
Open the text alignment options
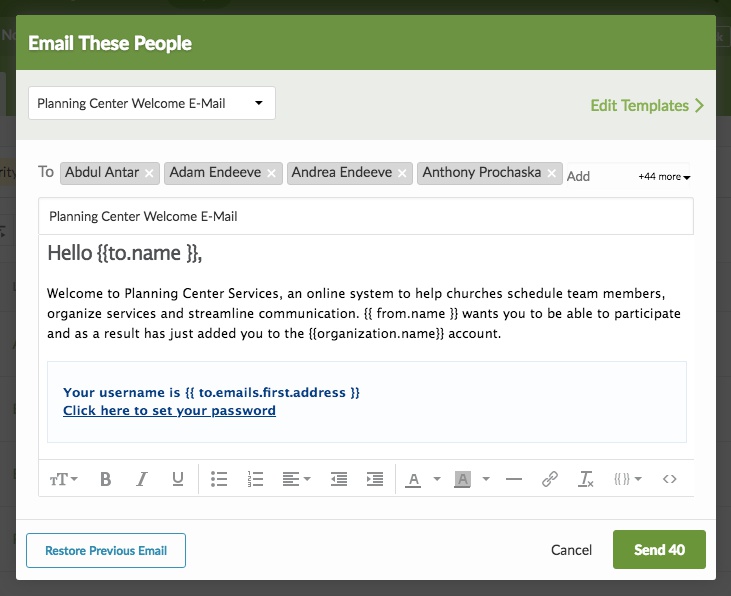296,479
